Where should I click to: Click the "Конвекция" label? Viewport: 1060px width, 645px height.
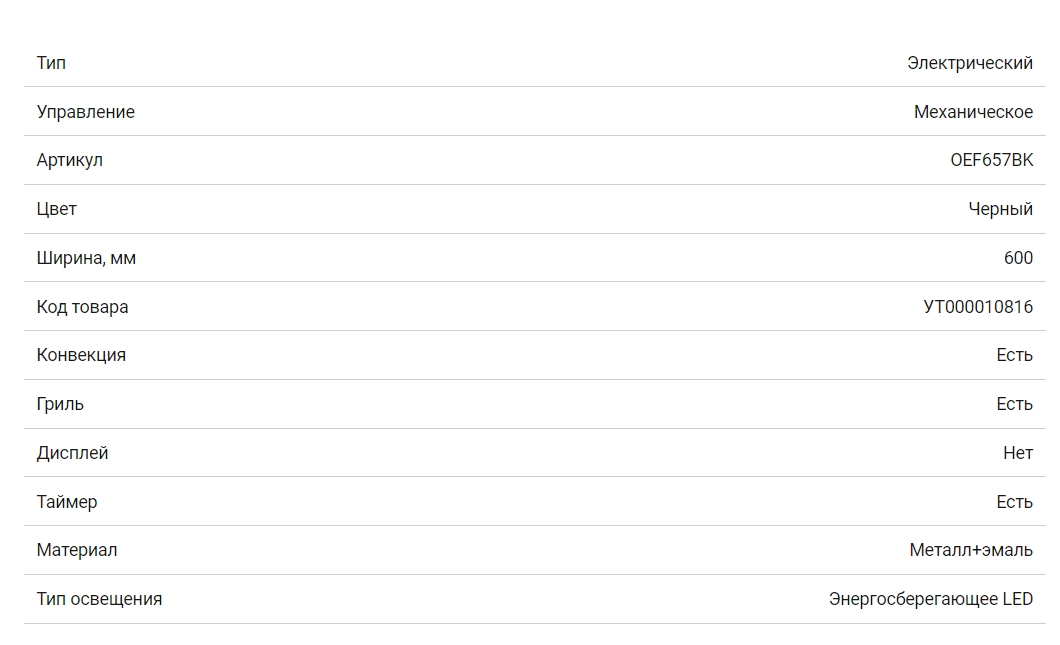pos(81,355)
